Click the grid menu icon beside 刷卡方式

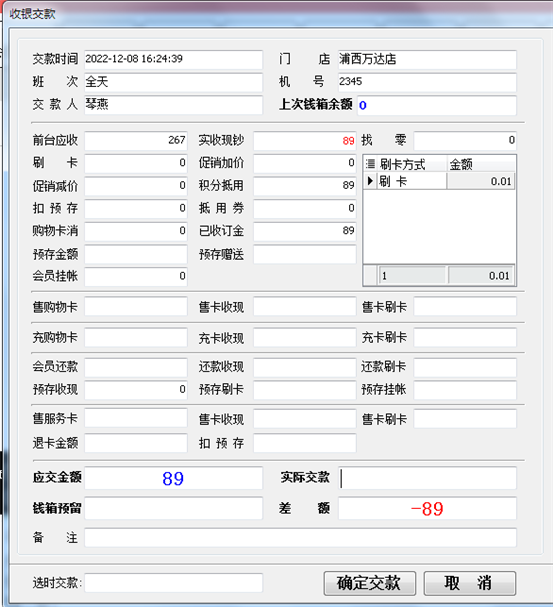point(370,164)
